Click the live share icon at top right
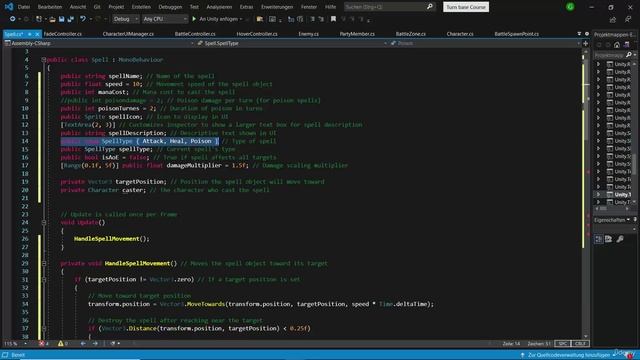This screenshot has height=360, width=640. [x=613, y=19]
